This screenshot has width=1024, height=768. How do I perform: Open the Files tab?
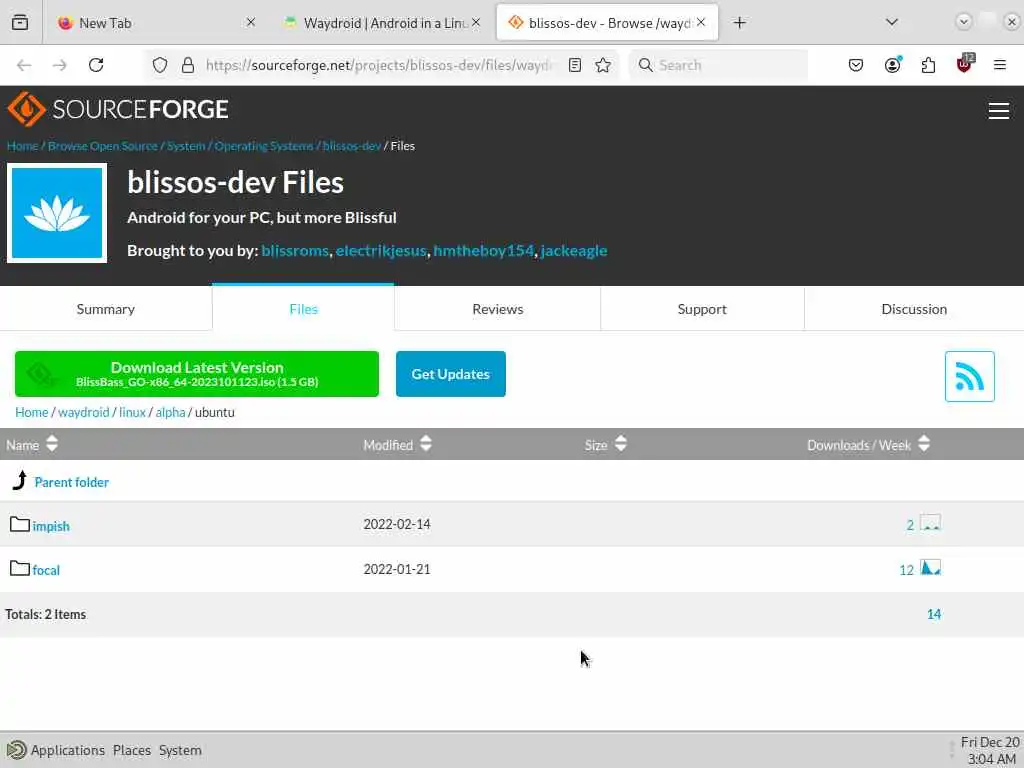point(303,309)
